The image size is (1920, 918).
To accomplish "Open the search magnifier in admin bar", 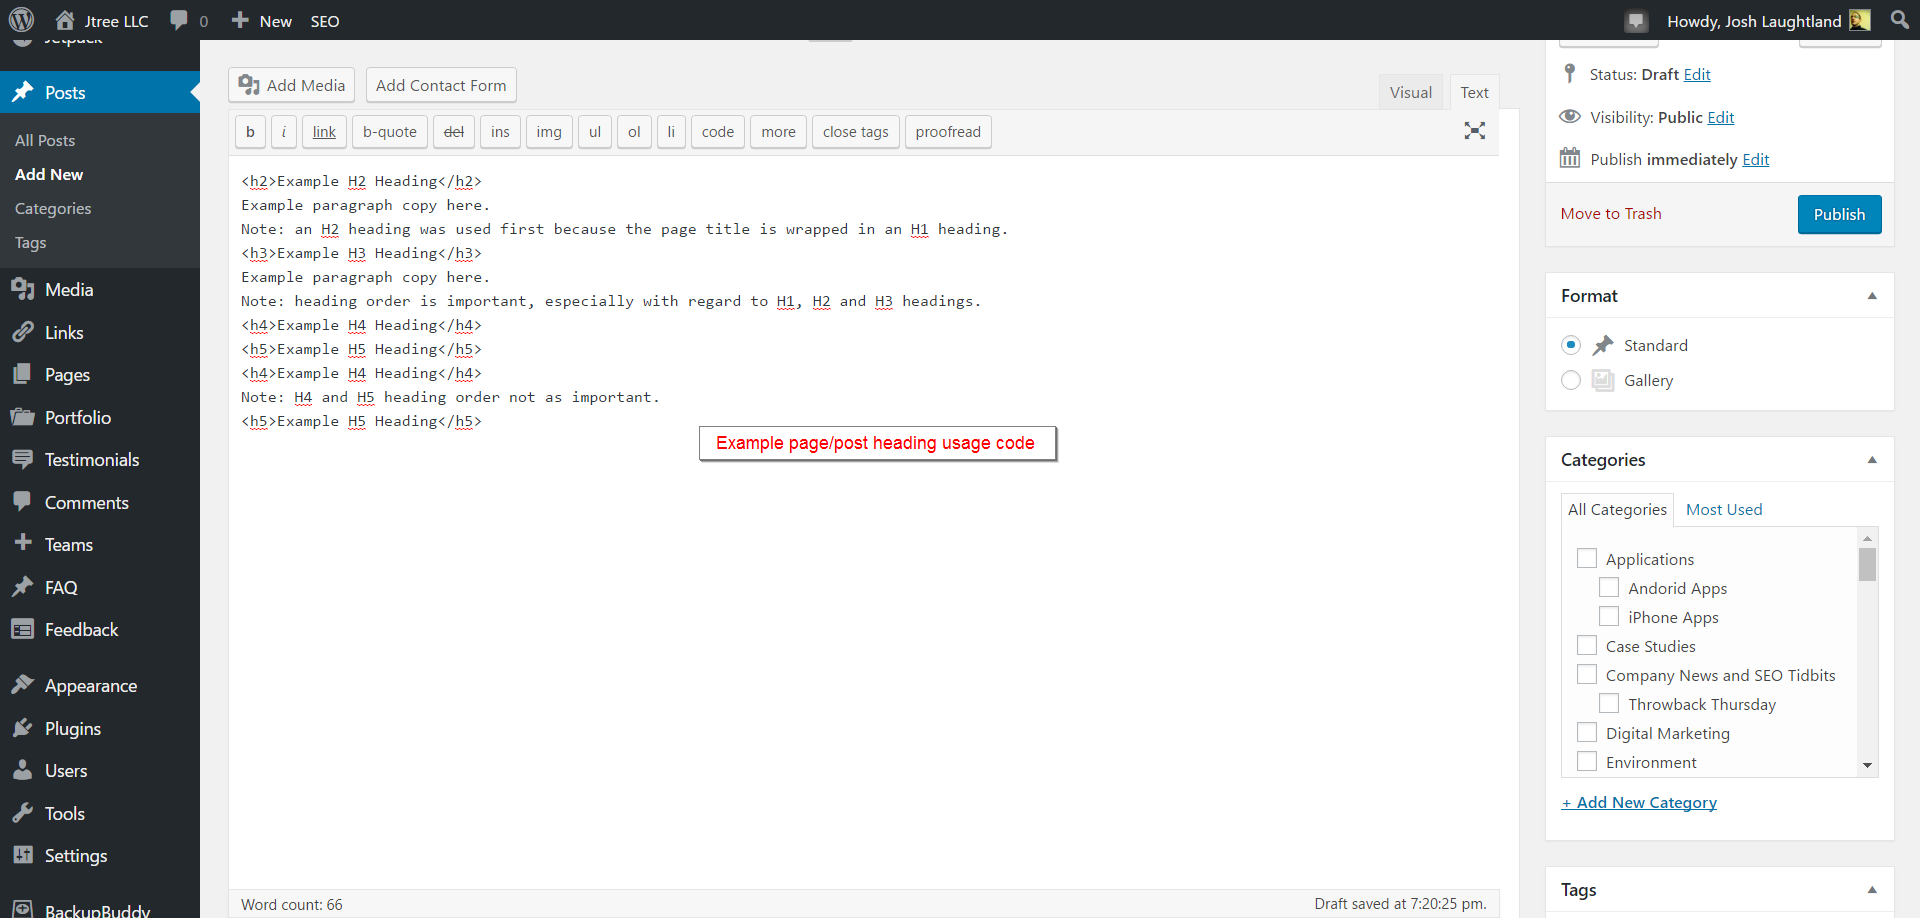I will click(x=1899, y=20).
